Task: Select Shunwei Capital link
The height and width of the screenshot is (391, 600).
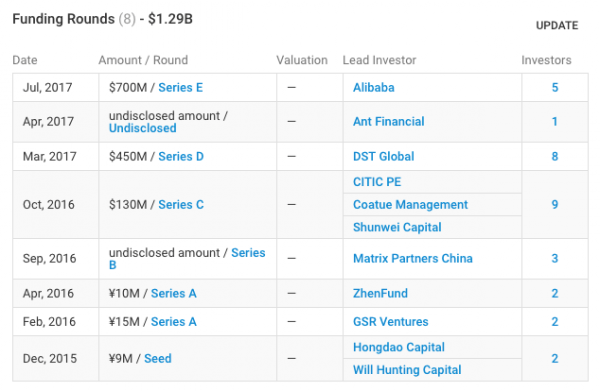Action: [397, 227]
